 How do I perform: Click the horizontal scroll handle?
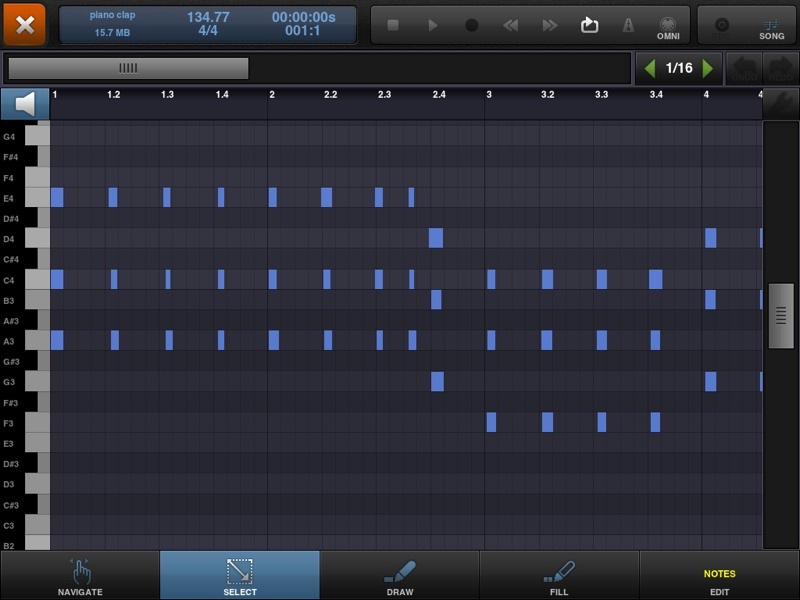point(129,68)
